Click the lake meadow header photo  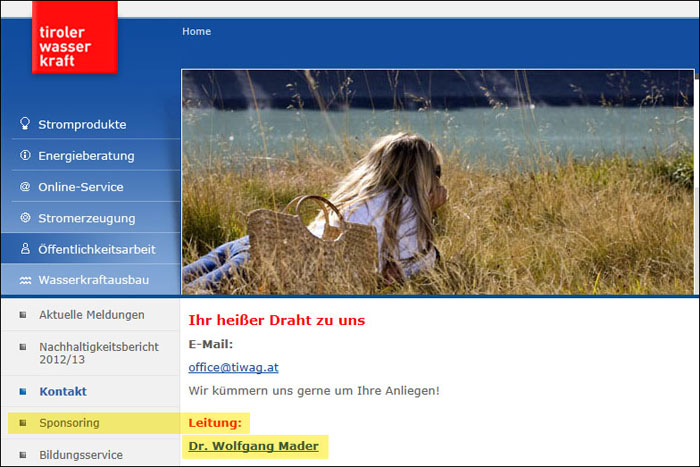[x=438, y=182]
